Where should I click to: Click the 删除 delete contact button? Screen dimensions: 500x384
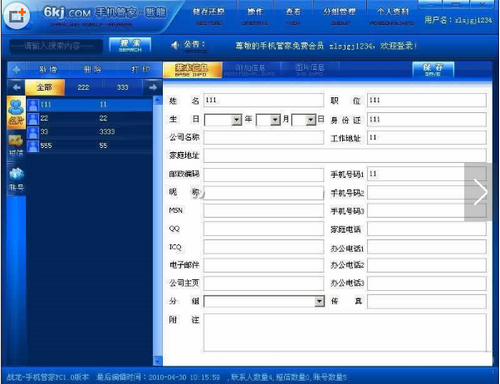[x=92, y=70]
